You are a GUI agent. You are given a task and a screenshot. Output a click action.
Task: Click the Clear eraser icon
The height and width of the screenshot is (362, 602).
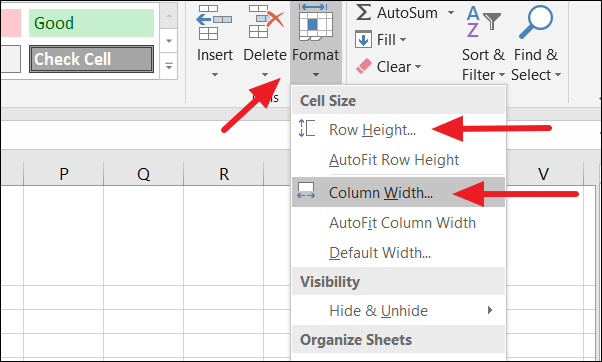(364, 66)
